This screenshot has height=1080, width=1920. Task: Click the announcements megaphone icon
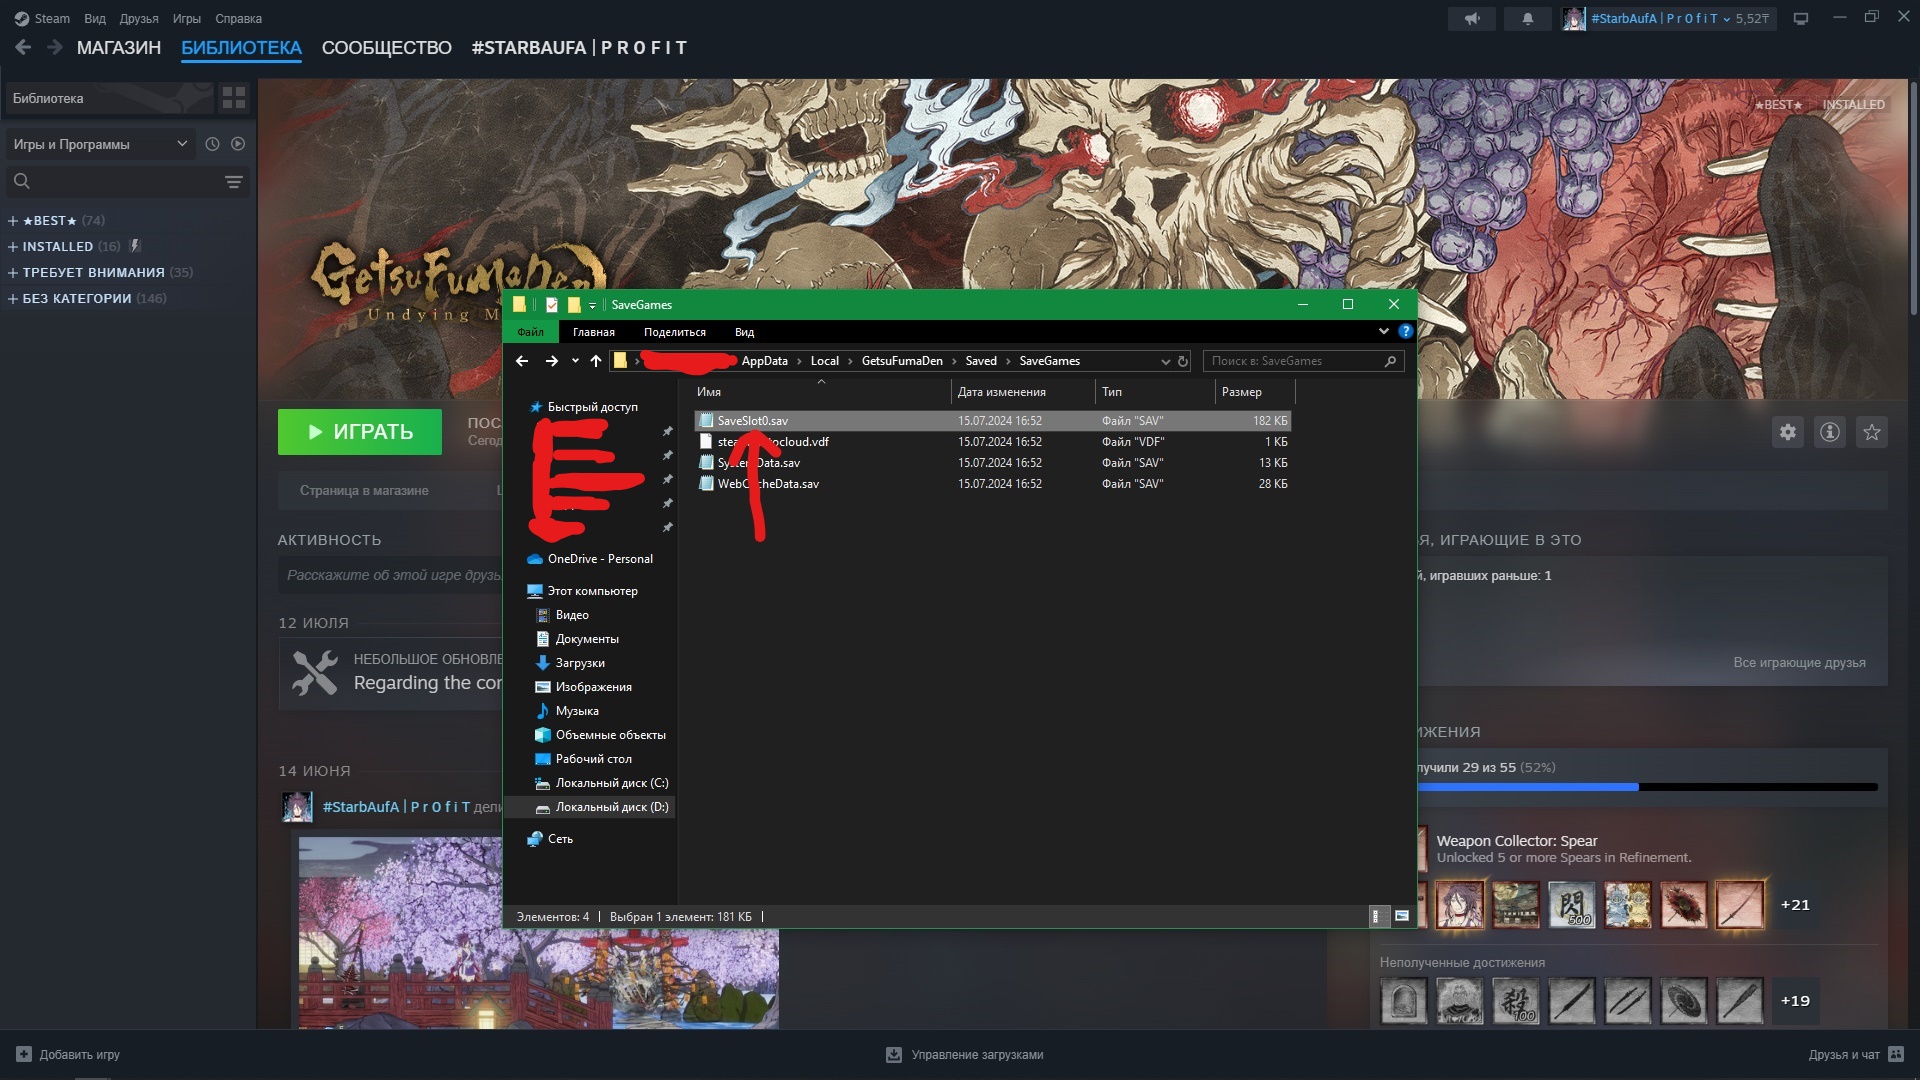tap(1472, 19)
